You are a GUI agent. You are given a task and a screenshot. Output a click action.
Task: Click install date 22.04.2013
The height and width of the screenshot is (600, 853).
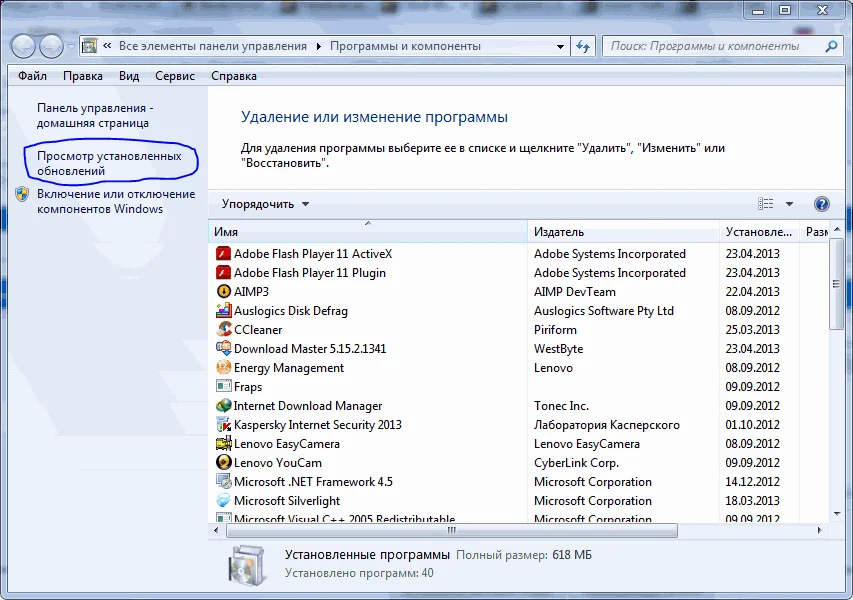tap(752, 292)
